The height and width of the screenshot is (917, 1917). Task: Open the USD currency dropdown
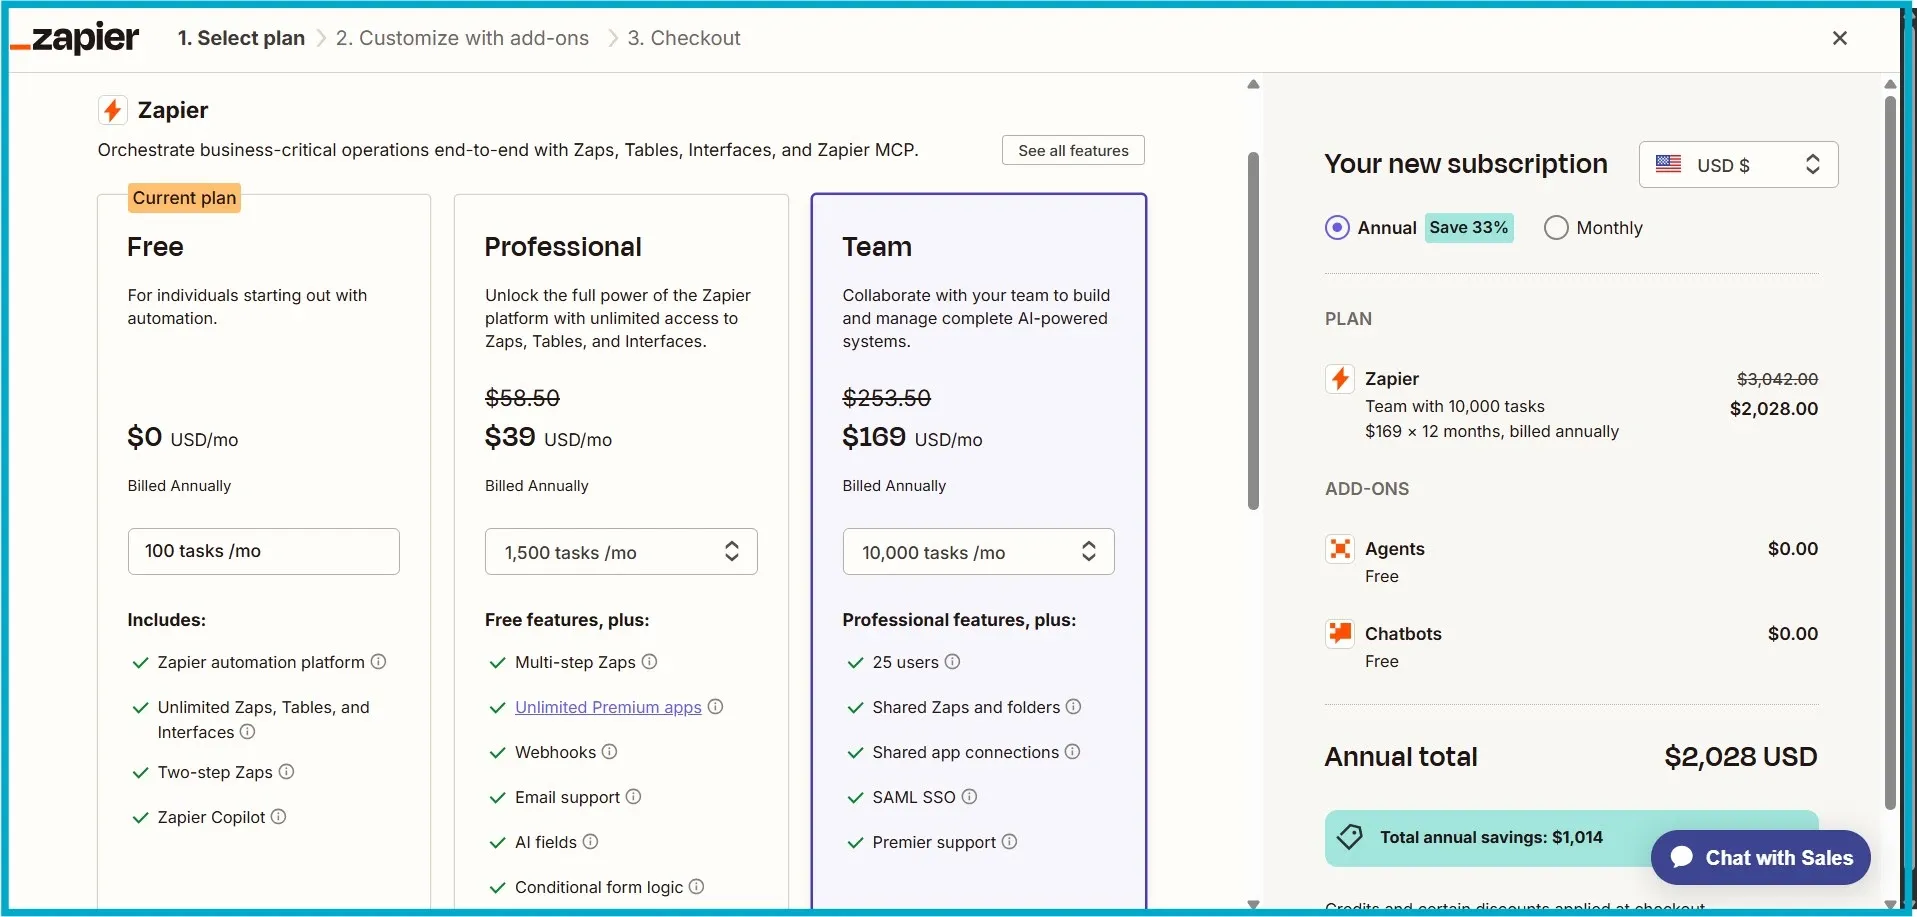[1737, 164]
